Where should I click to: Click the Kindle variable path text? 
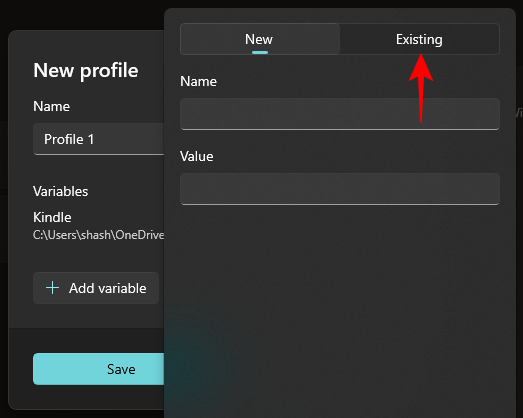(x=99, y=235)
